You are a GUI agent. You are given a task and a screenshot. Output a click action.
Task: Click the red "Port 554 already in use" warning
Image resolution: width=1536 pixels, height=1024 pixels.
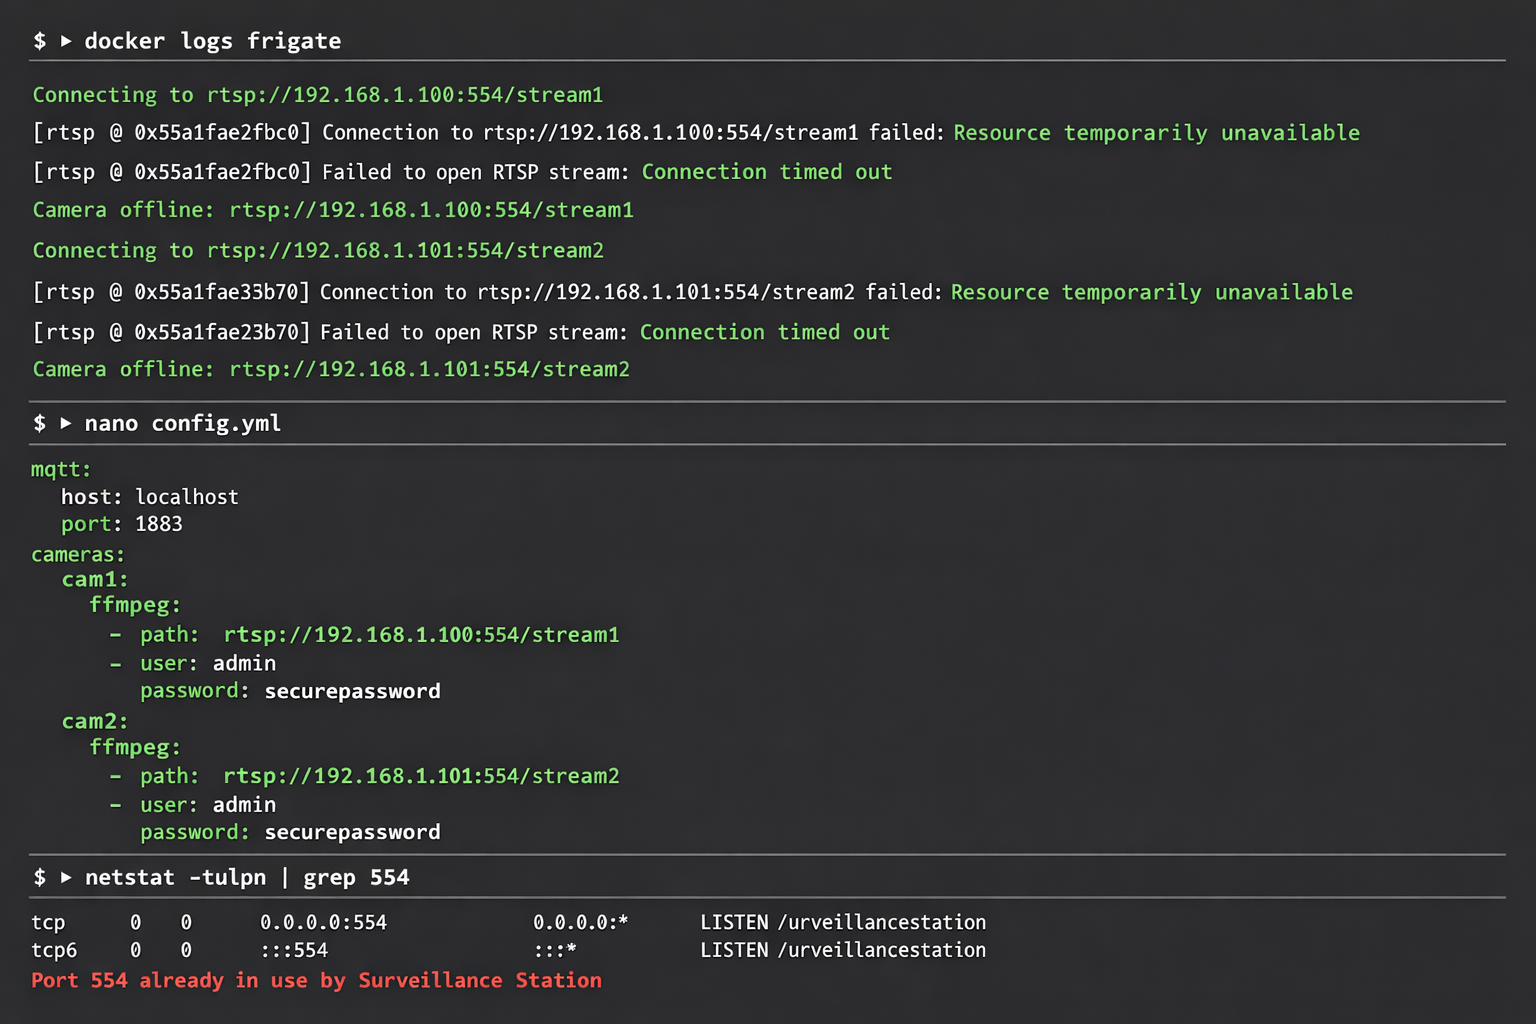(x=317, y=980)
